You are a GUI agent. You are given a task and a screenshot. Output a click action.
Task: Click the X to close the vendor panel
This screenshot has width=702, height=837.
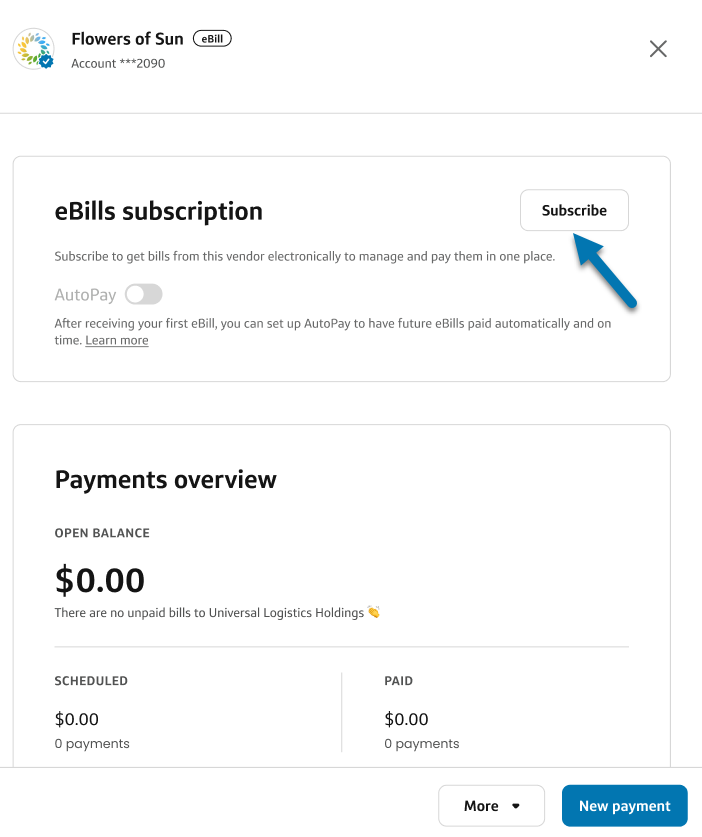[x=657, y=48]
